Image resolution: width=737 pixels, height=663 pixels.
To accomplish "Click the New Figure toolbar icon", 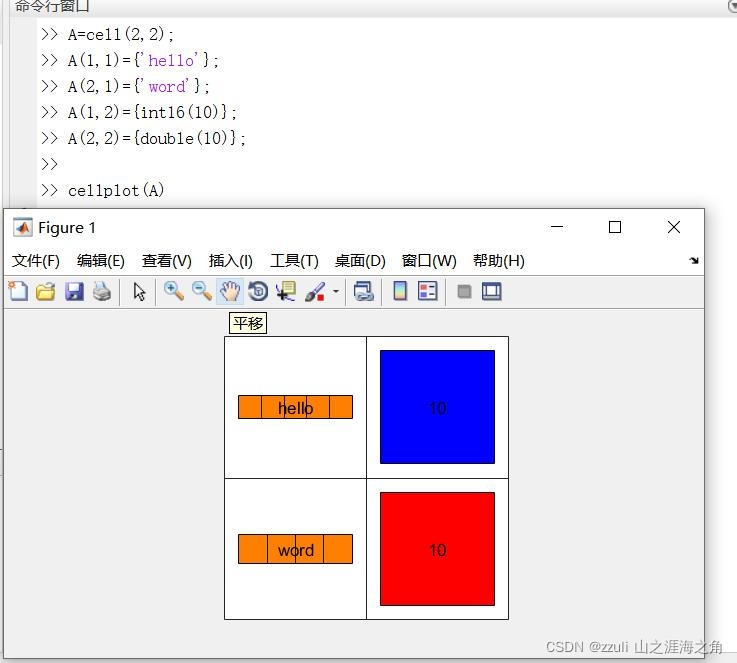I will point(18,291).
